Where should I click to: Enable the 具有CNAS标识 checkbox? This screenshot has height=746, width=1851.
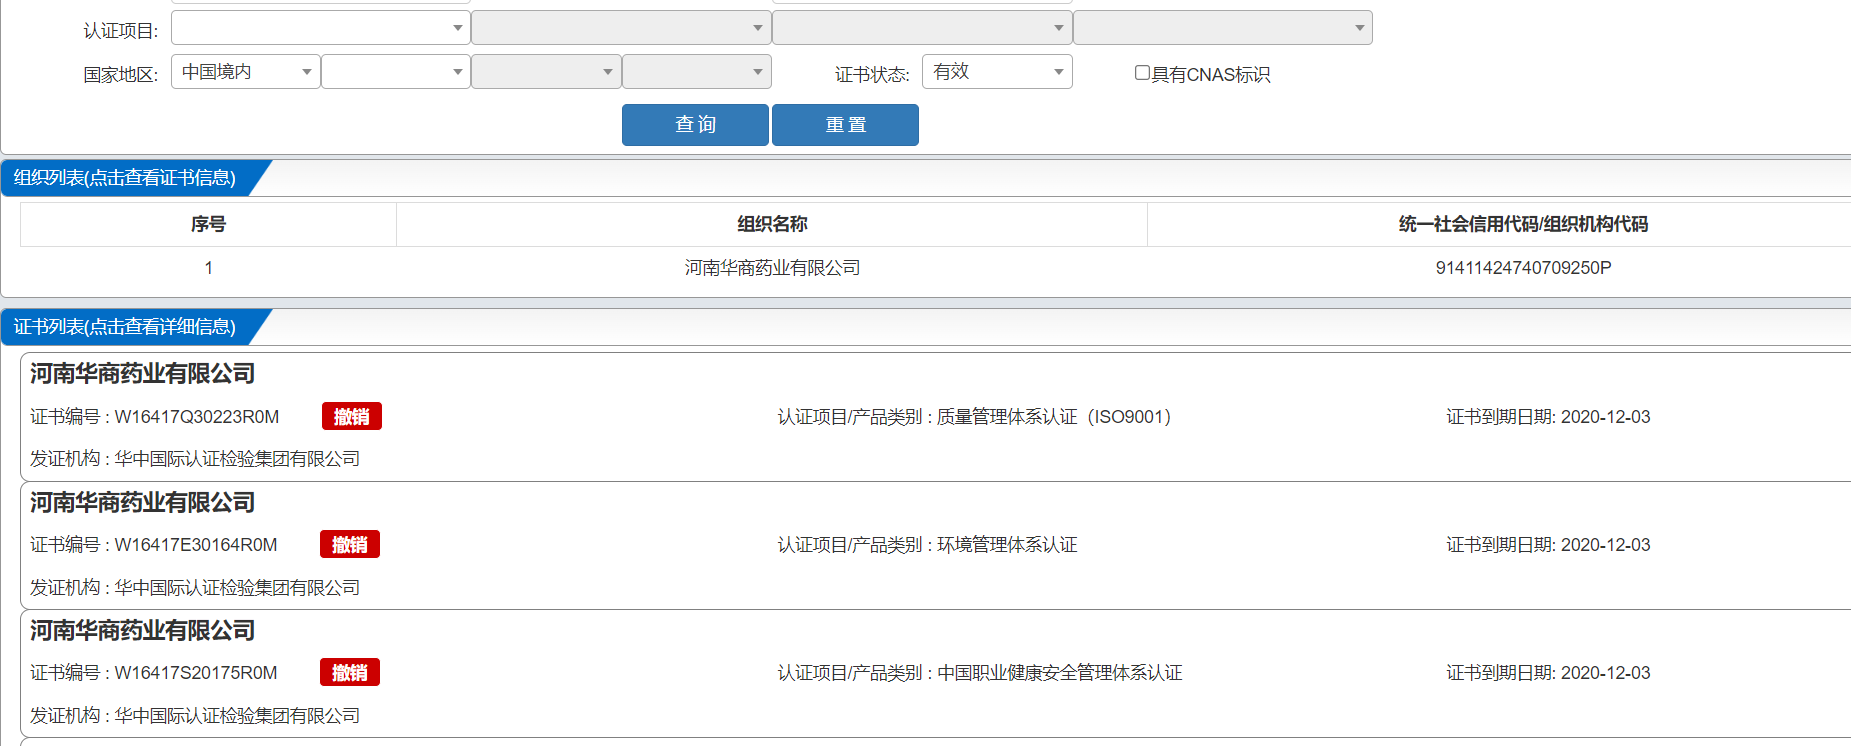click(1142, 73)
